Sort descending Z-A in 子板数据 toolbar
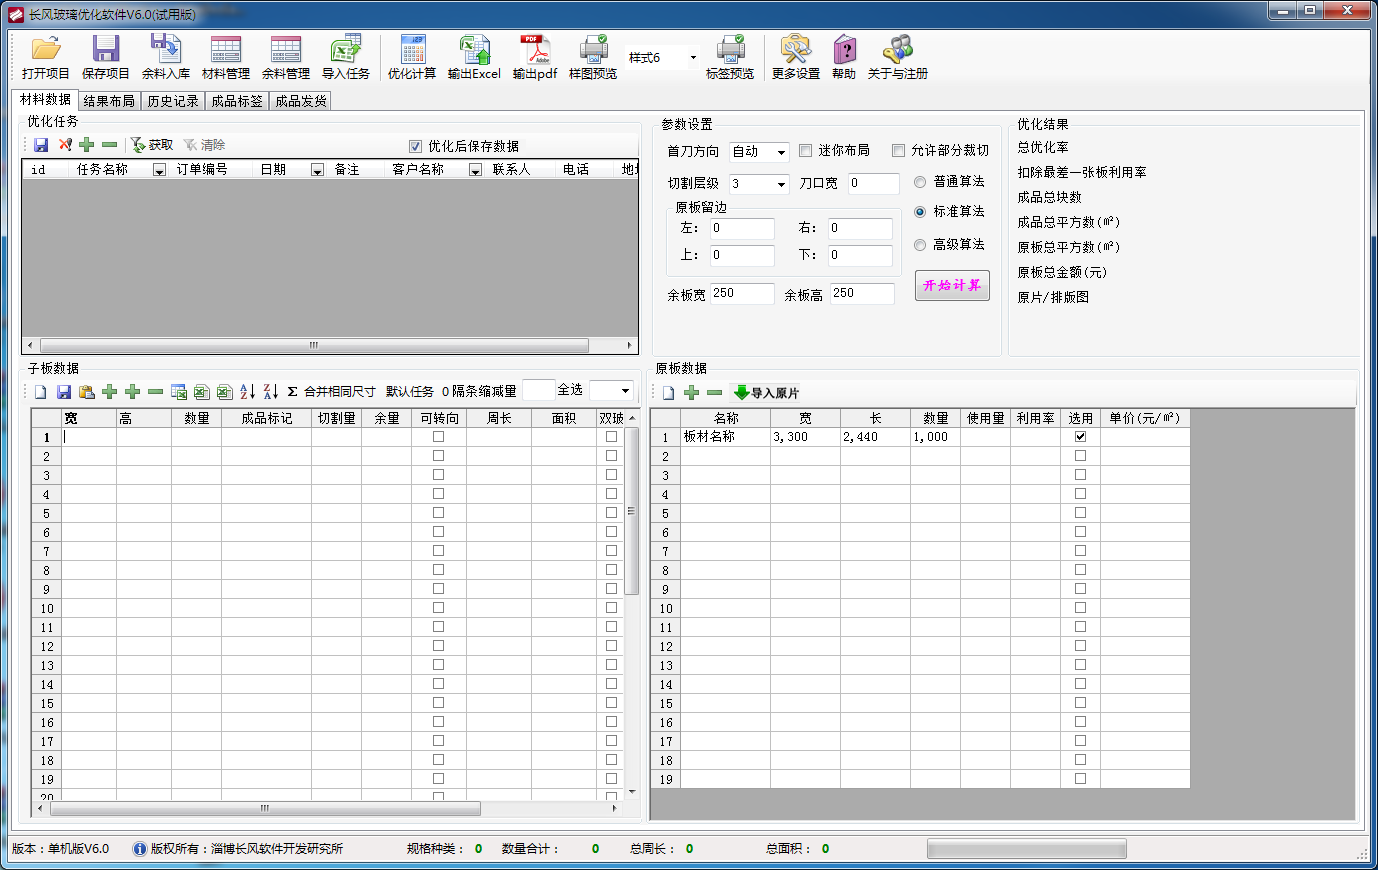Image resolution: width=1378 pixels, height=870 pixels. [x=271, y=392]
